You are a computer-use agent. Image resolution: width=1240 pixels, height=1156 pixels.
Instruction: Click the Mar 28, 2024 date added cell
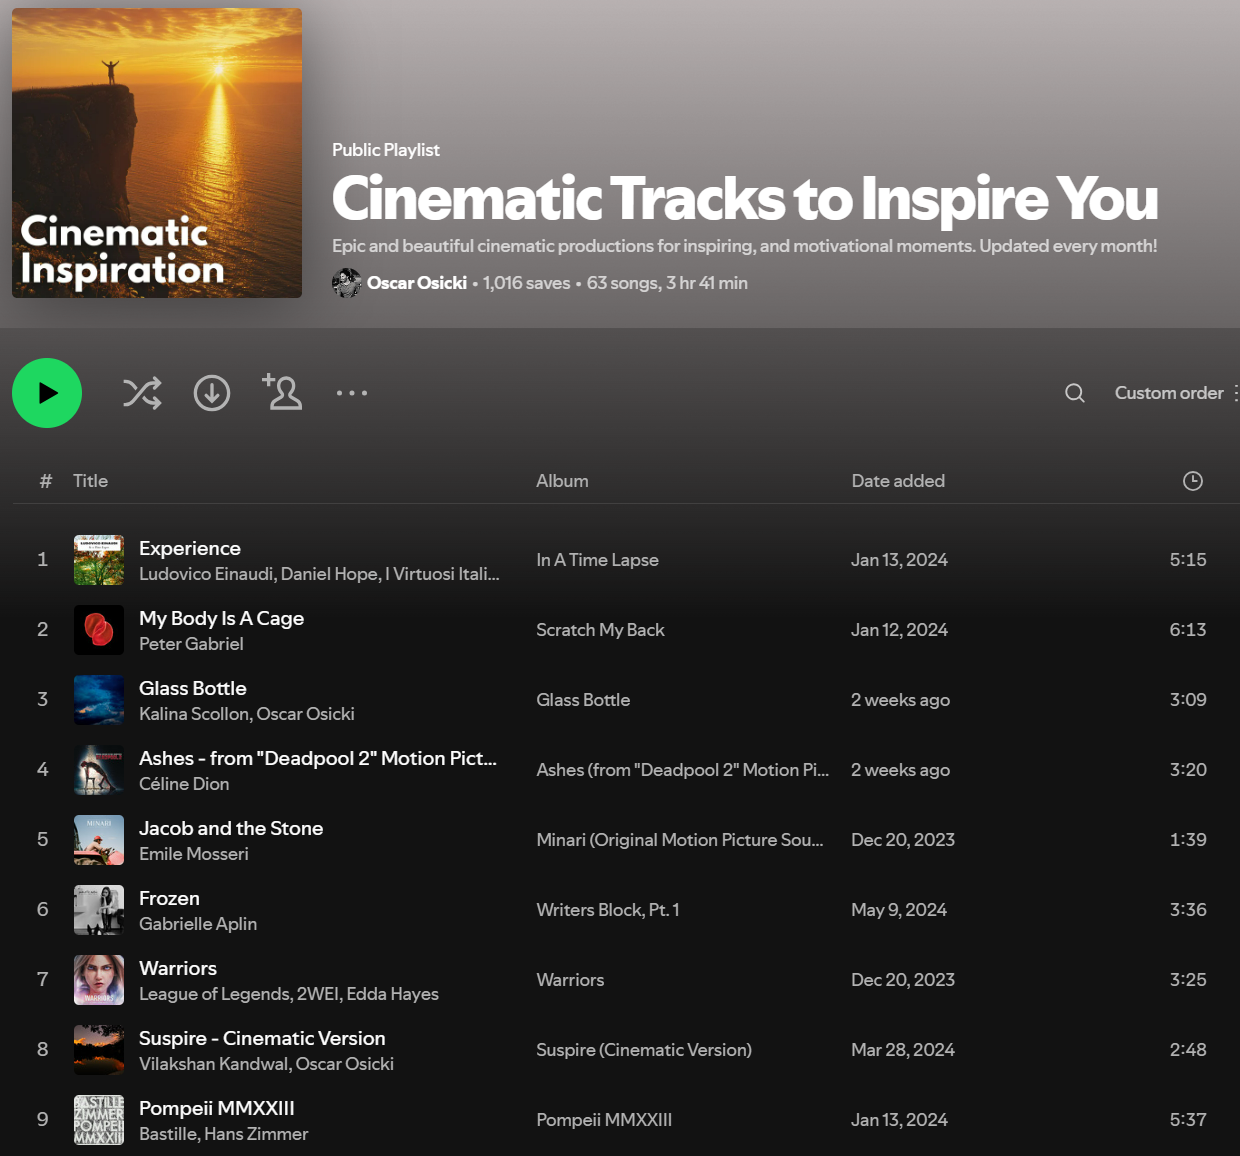[903, 1050]
